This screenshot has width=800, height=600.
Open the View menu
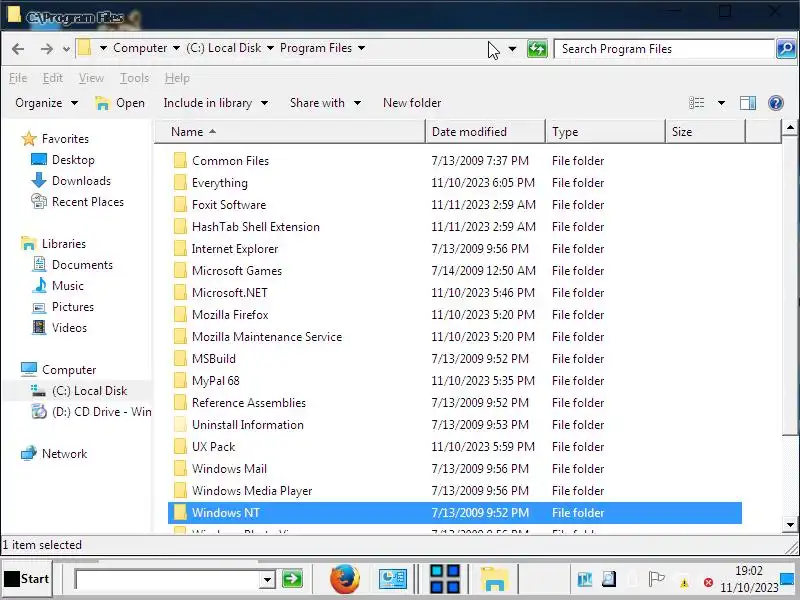(91, 78)
